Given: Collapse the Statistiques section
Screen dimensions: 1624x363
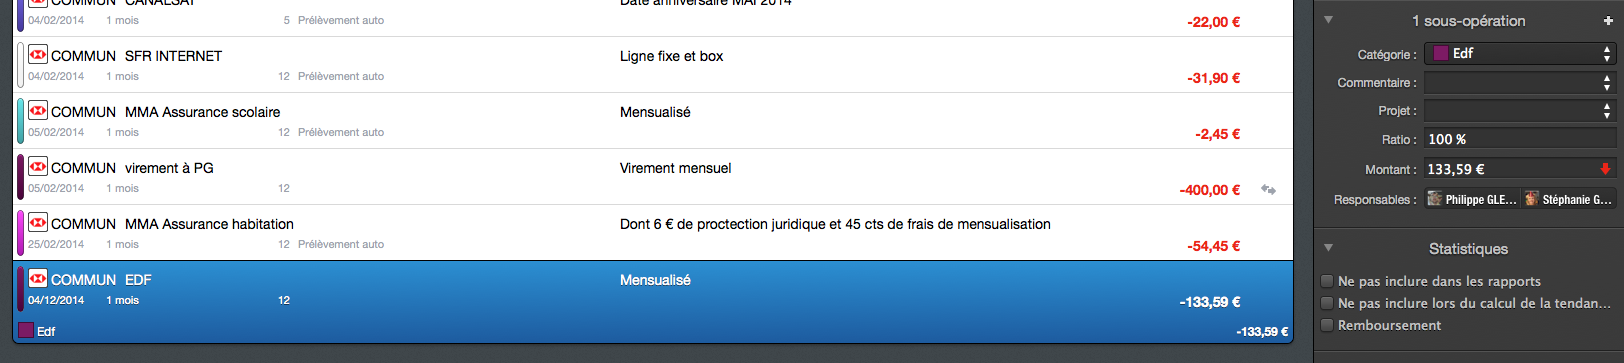Looking at the screenshot, I should tap(1328, 248).
